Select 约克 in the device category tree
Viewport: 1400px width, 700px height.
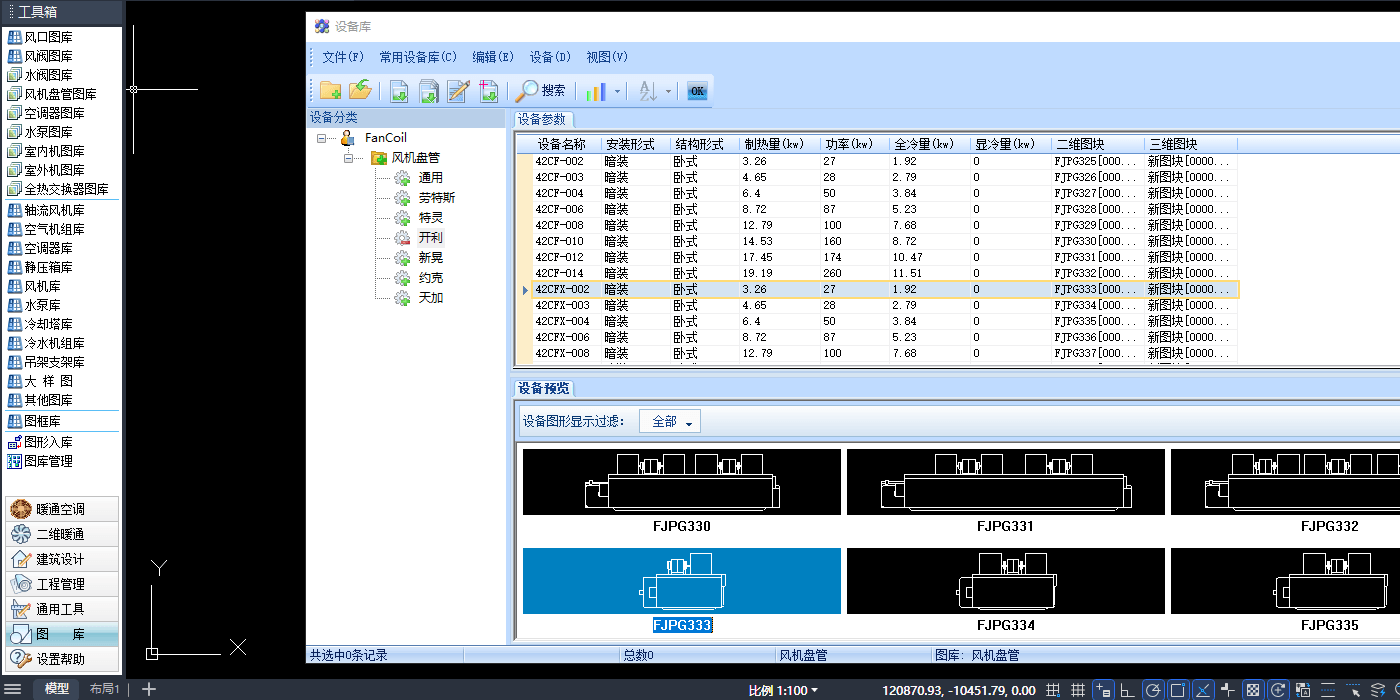(431, 278)
